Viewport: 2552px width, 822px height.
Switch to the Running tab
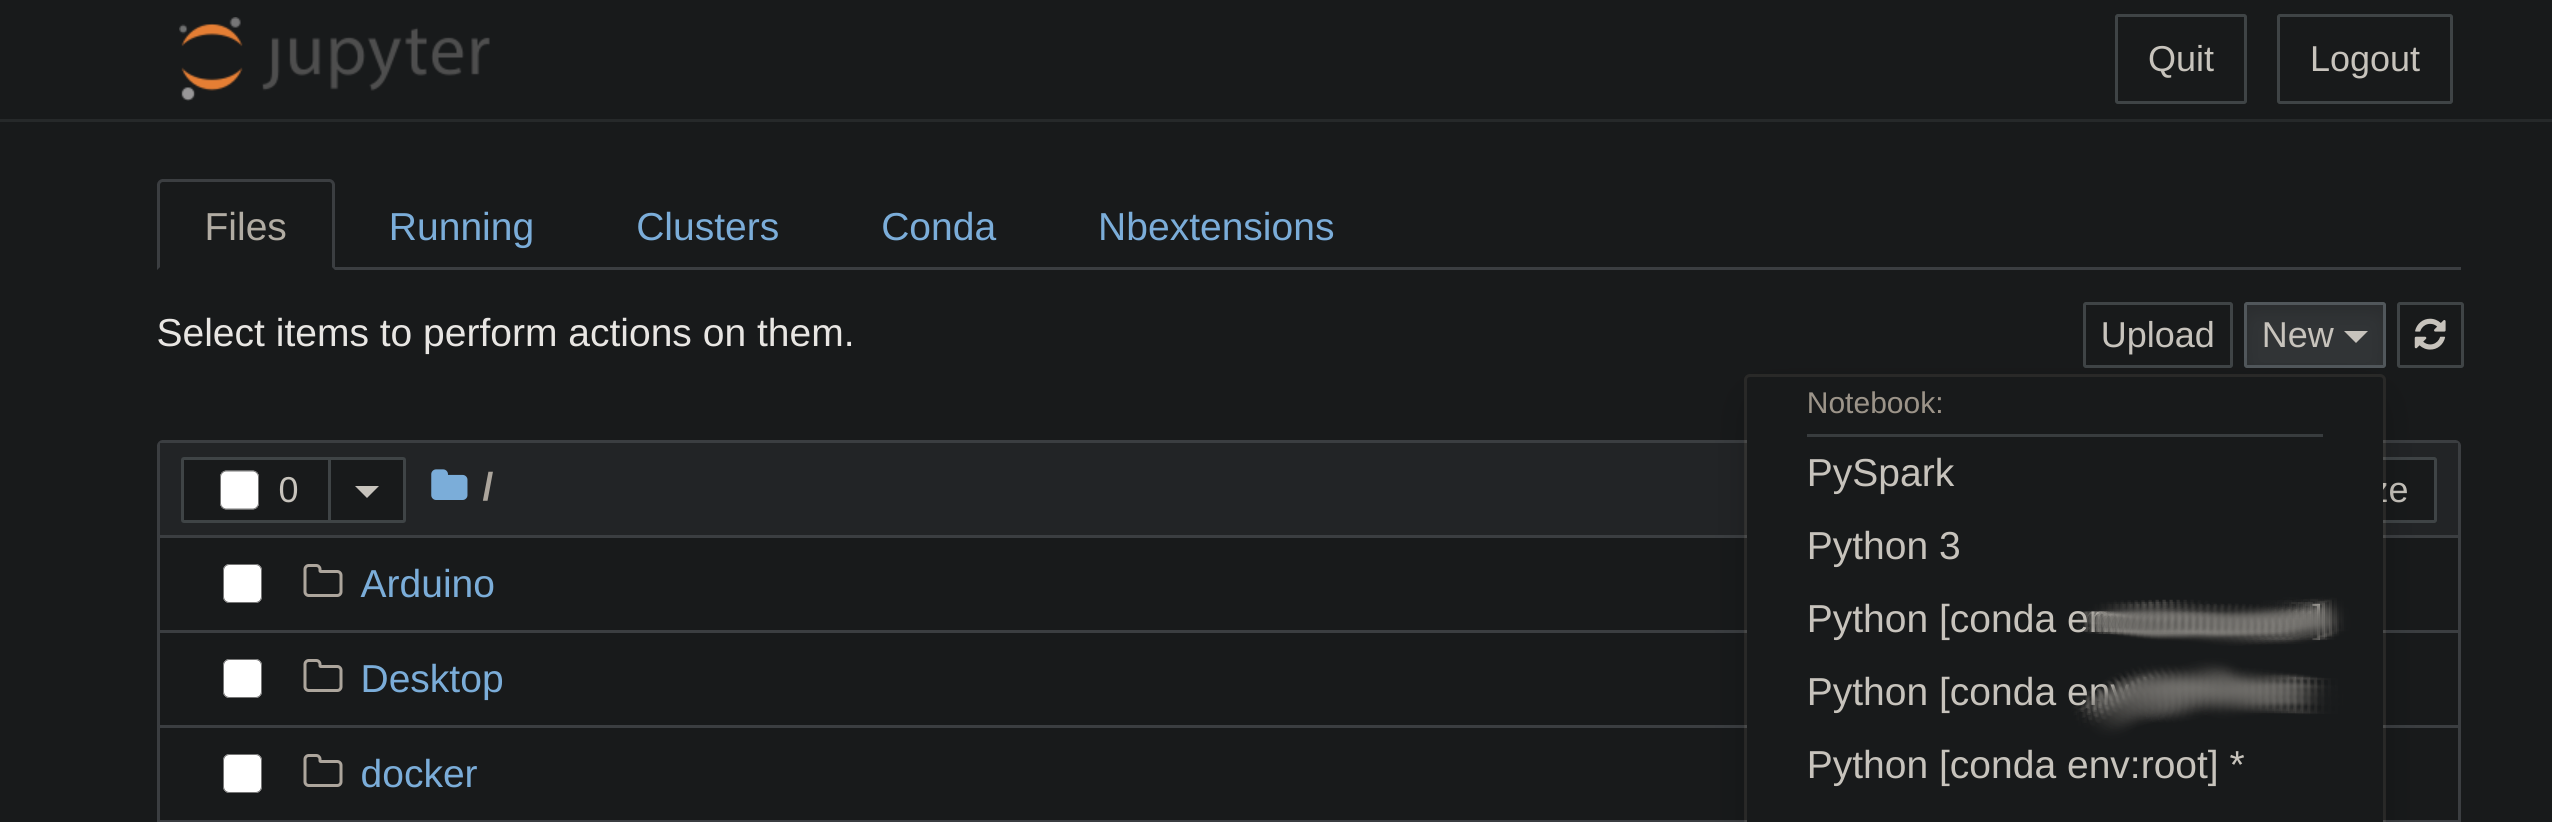(461, 226)
